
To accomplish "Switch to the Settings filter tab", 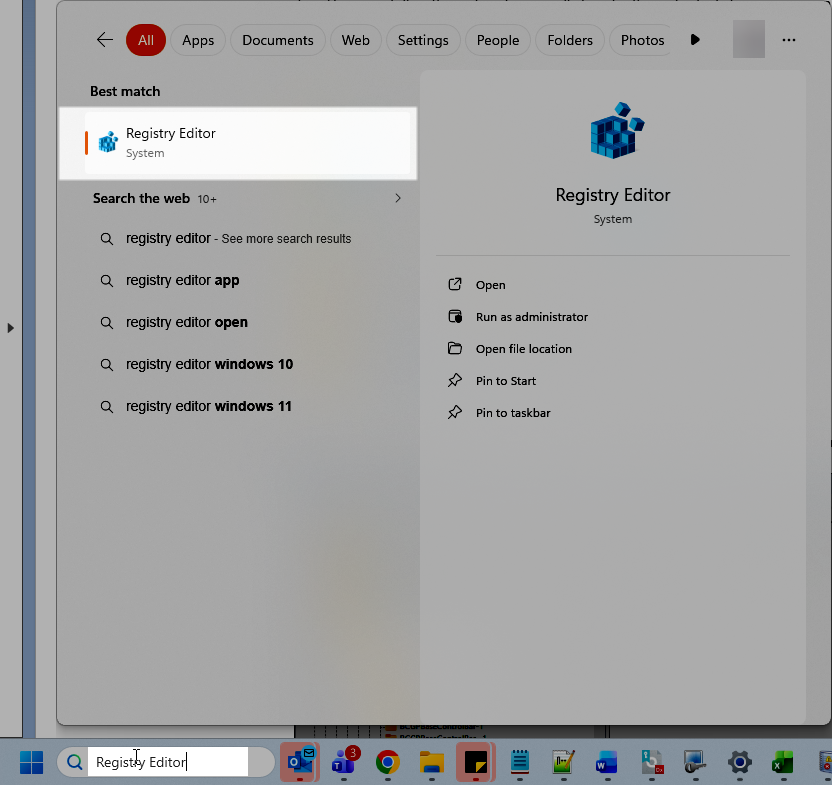I will 423,40.
